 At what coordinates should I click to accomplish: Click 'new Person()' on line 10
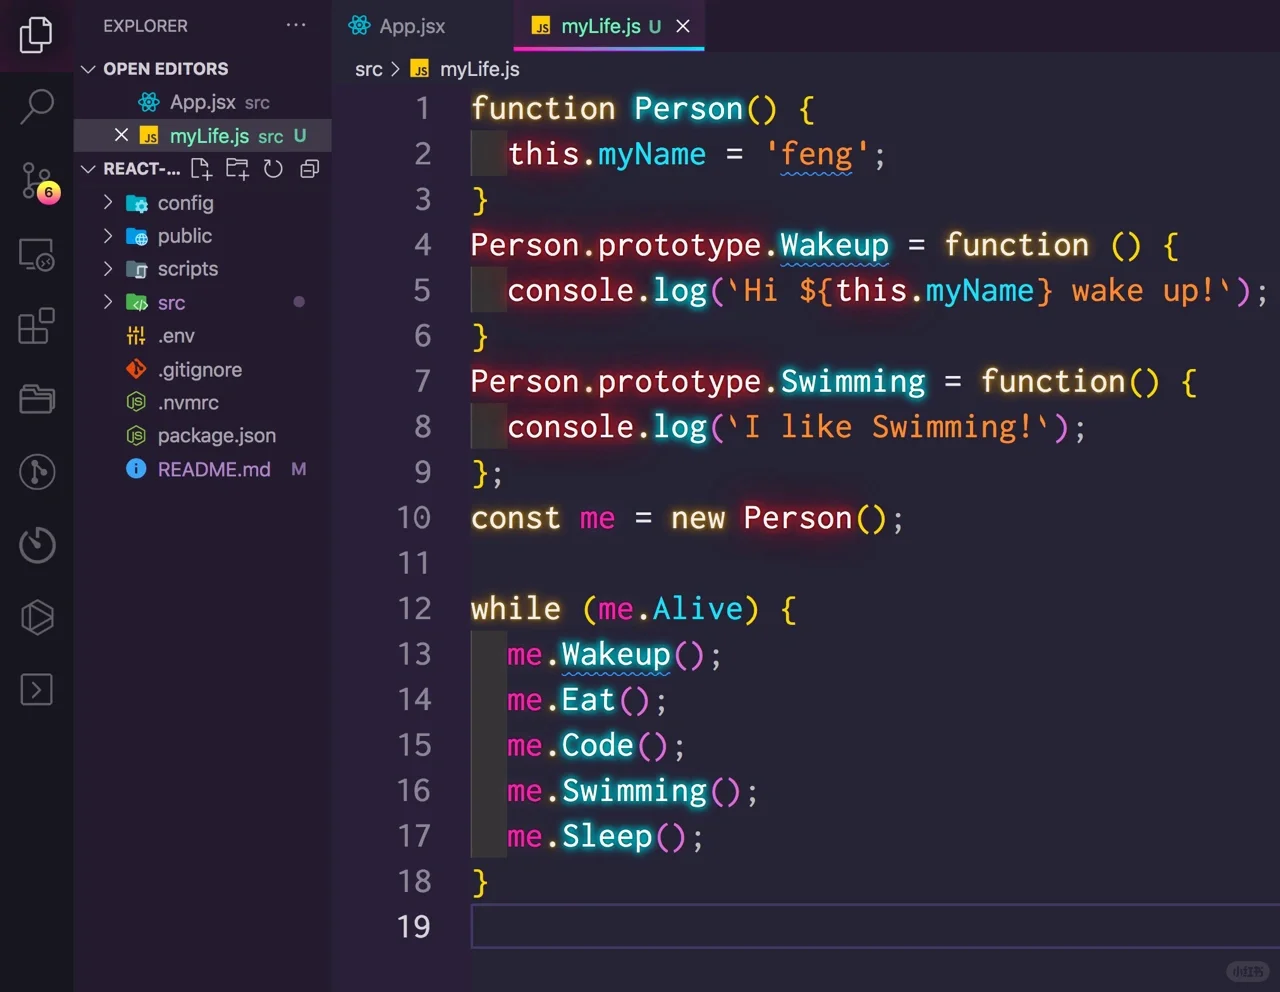[x=779, y=518]
